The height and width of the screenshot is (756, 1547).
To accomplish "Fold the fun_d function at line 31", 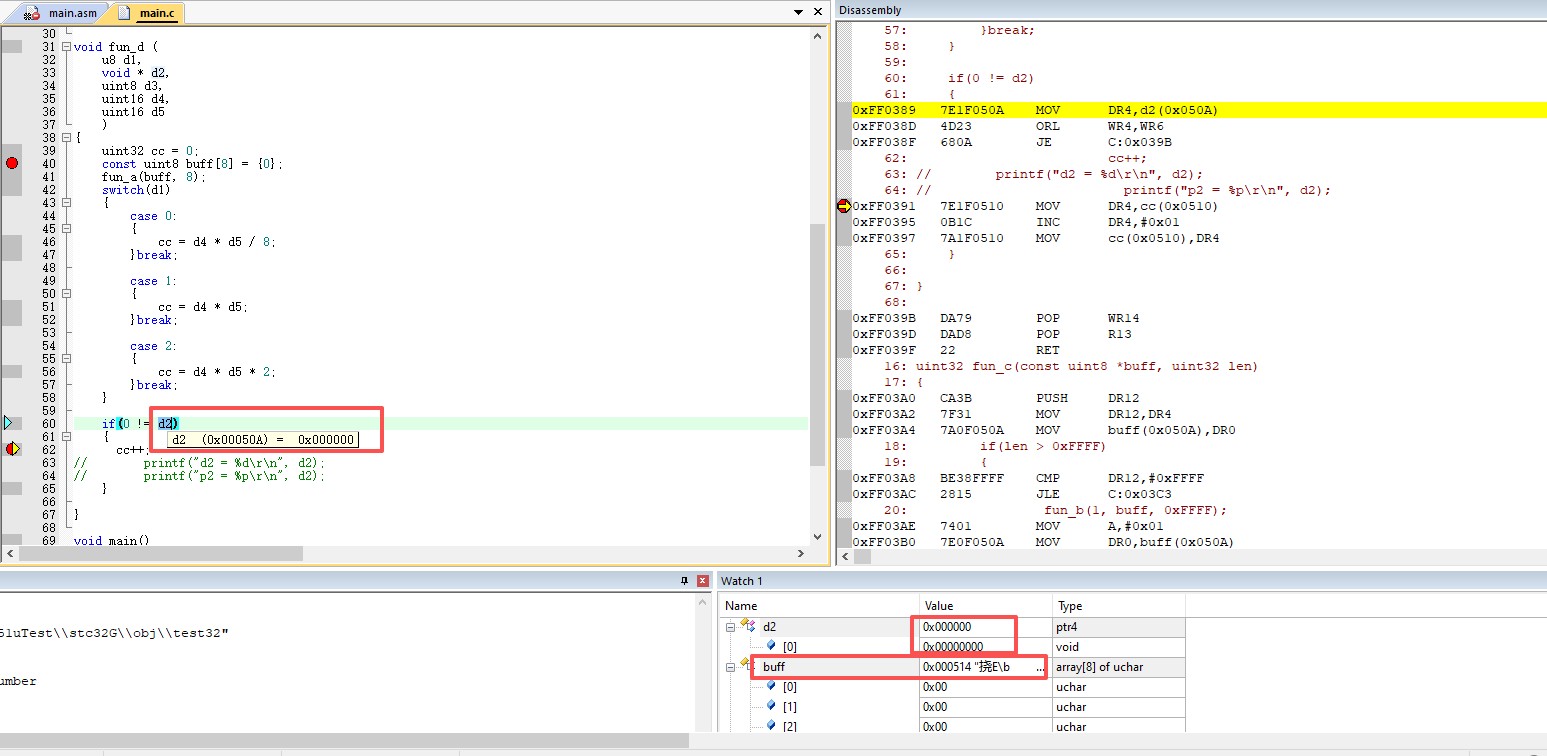I will 66,46.
